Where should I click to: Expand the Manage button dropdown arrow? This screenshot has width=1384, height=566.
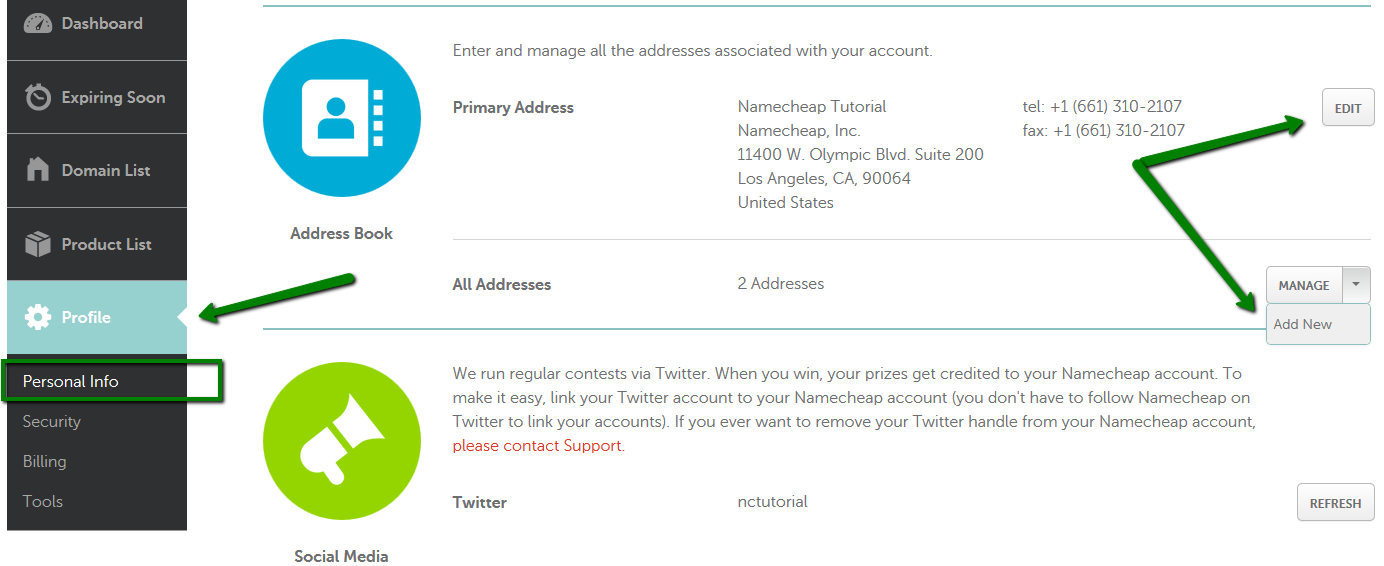point(1356,285)
